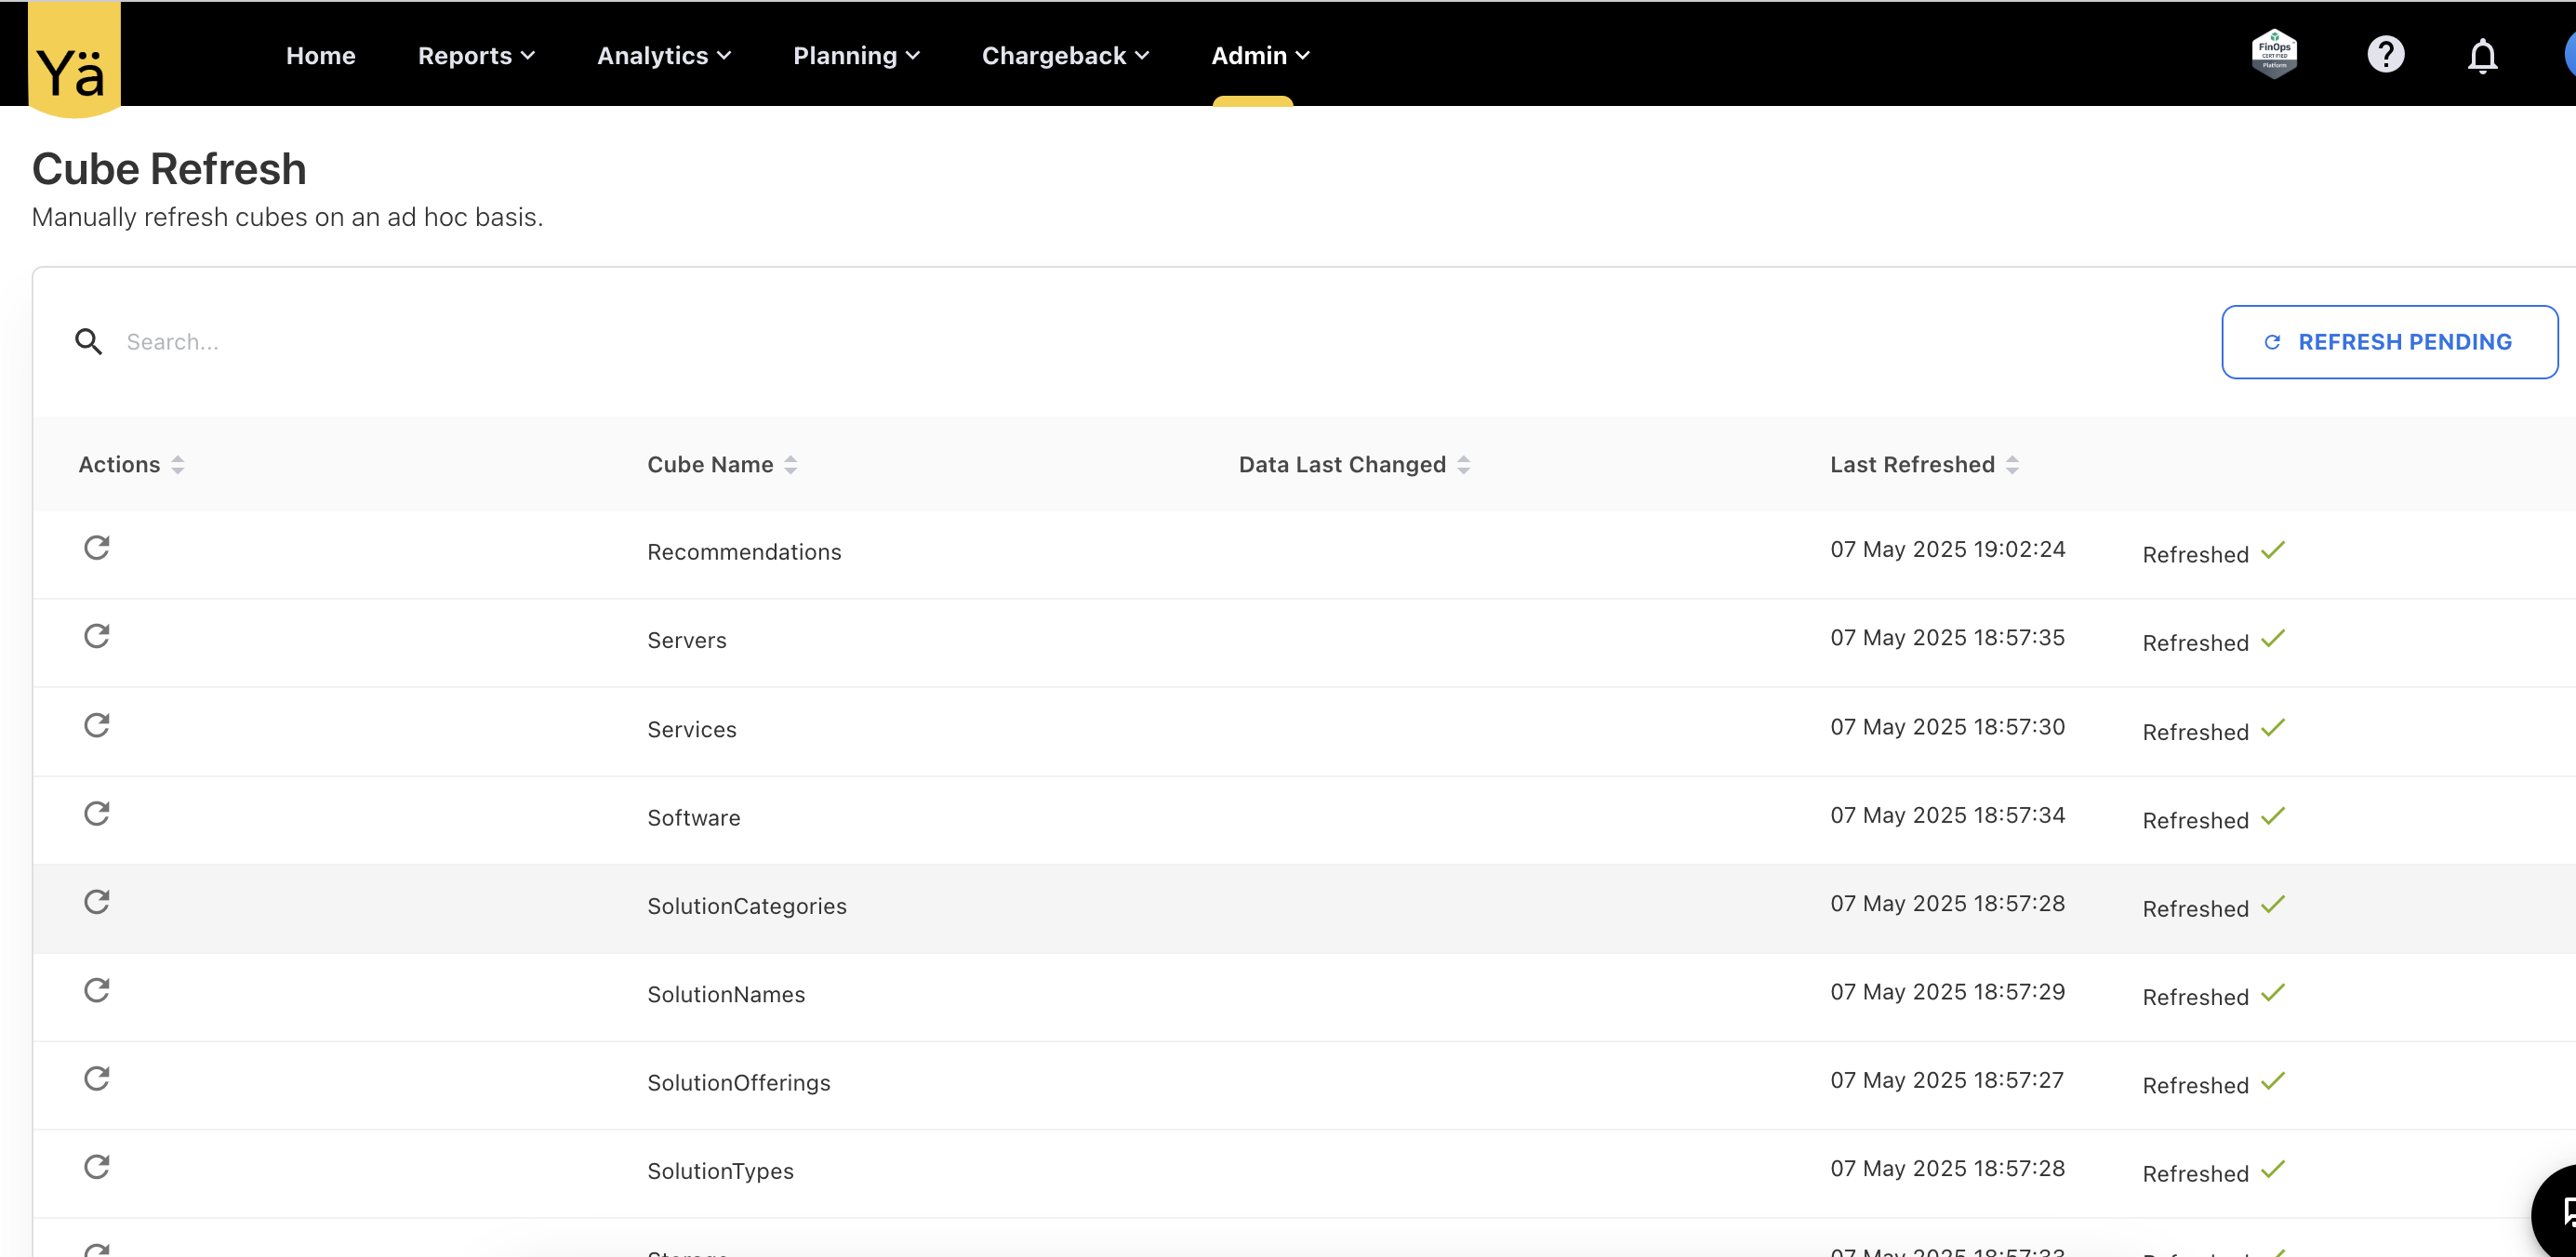Viewport: 2576px width, 1257px height.
Task: Trigger refresh for Software cube
Action: coord(96,813)
